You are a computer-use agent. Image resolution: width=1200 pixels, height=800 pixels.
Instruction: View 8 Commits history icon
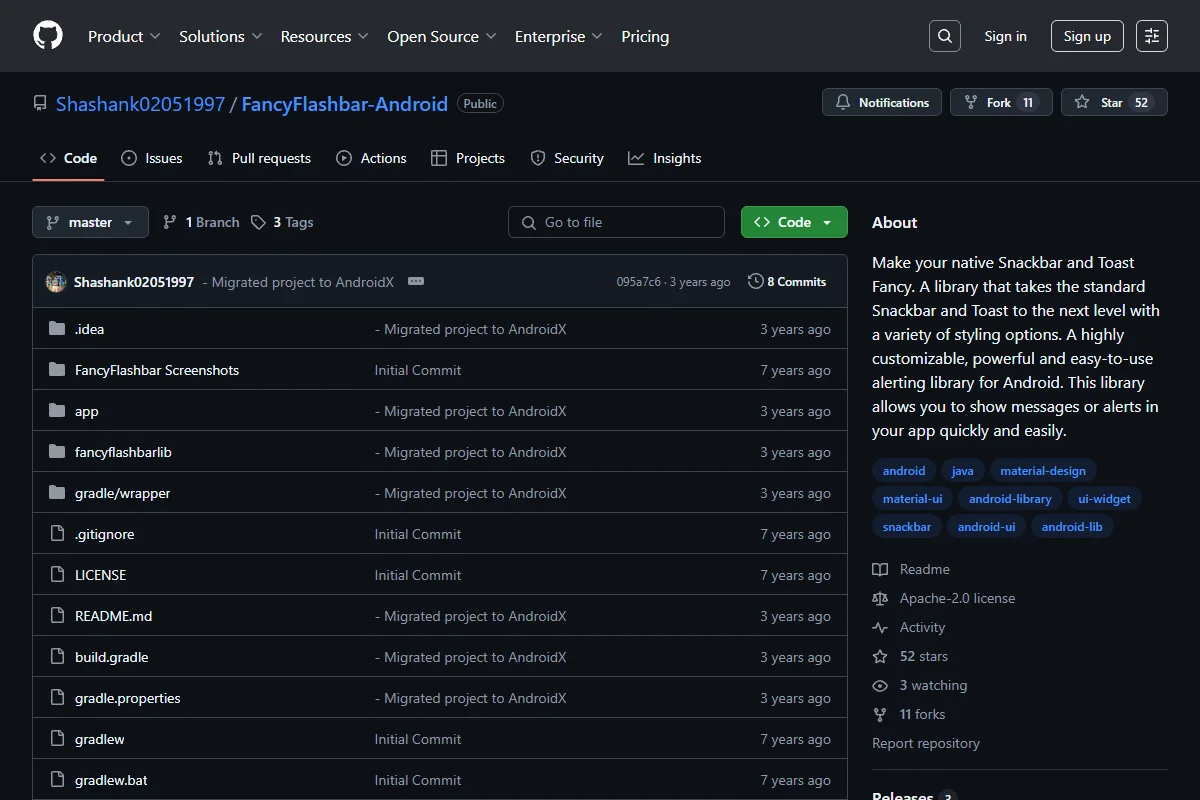click(756, 282)
